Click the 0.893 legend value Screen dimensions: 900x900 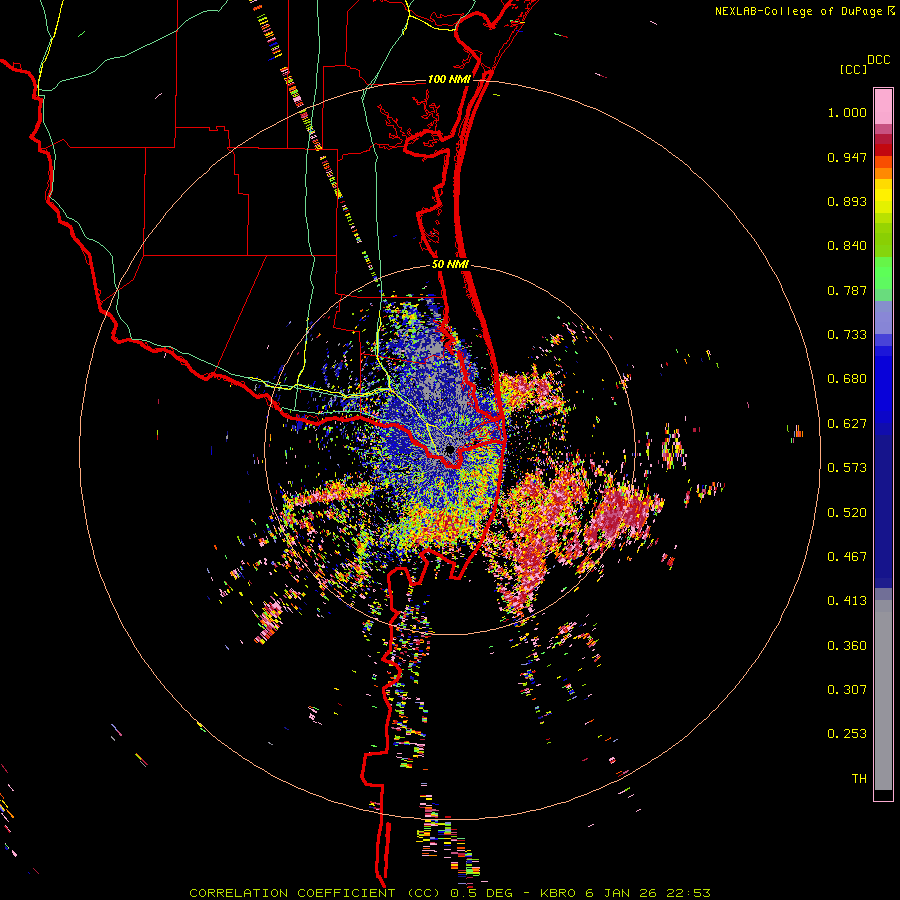tap(847, 201)
